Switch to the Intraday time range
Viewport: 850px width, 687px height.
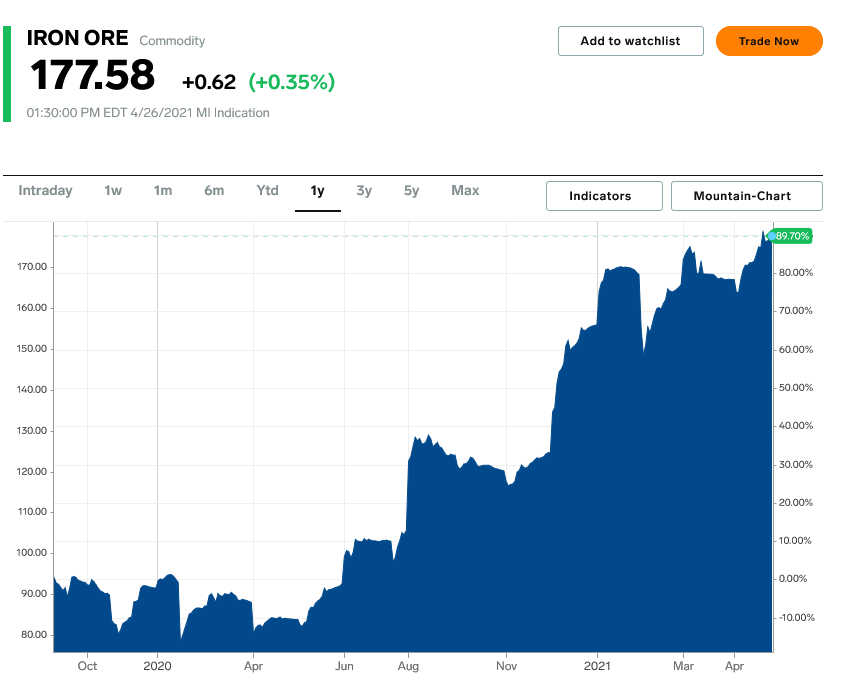(x=45, y=190)
